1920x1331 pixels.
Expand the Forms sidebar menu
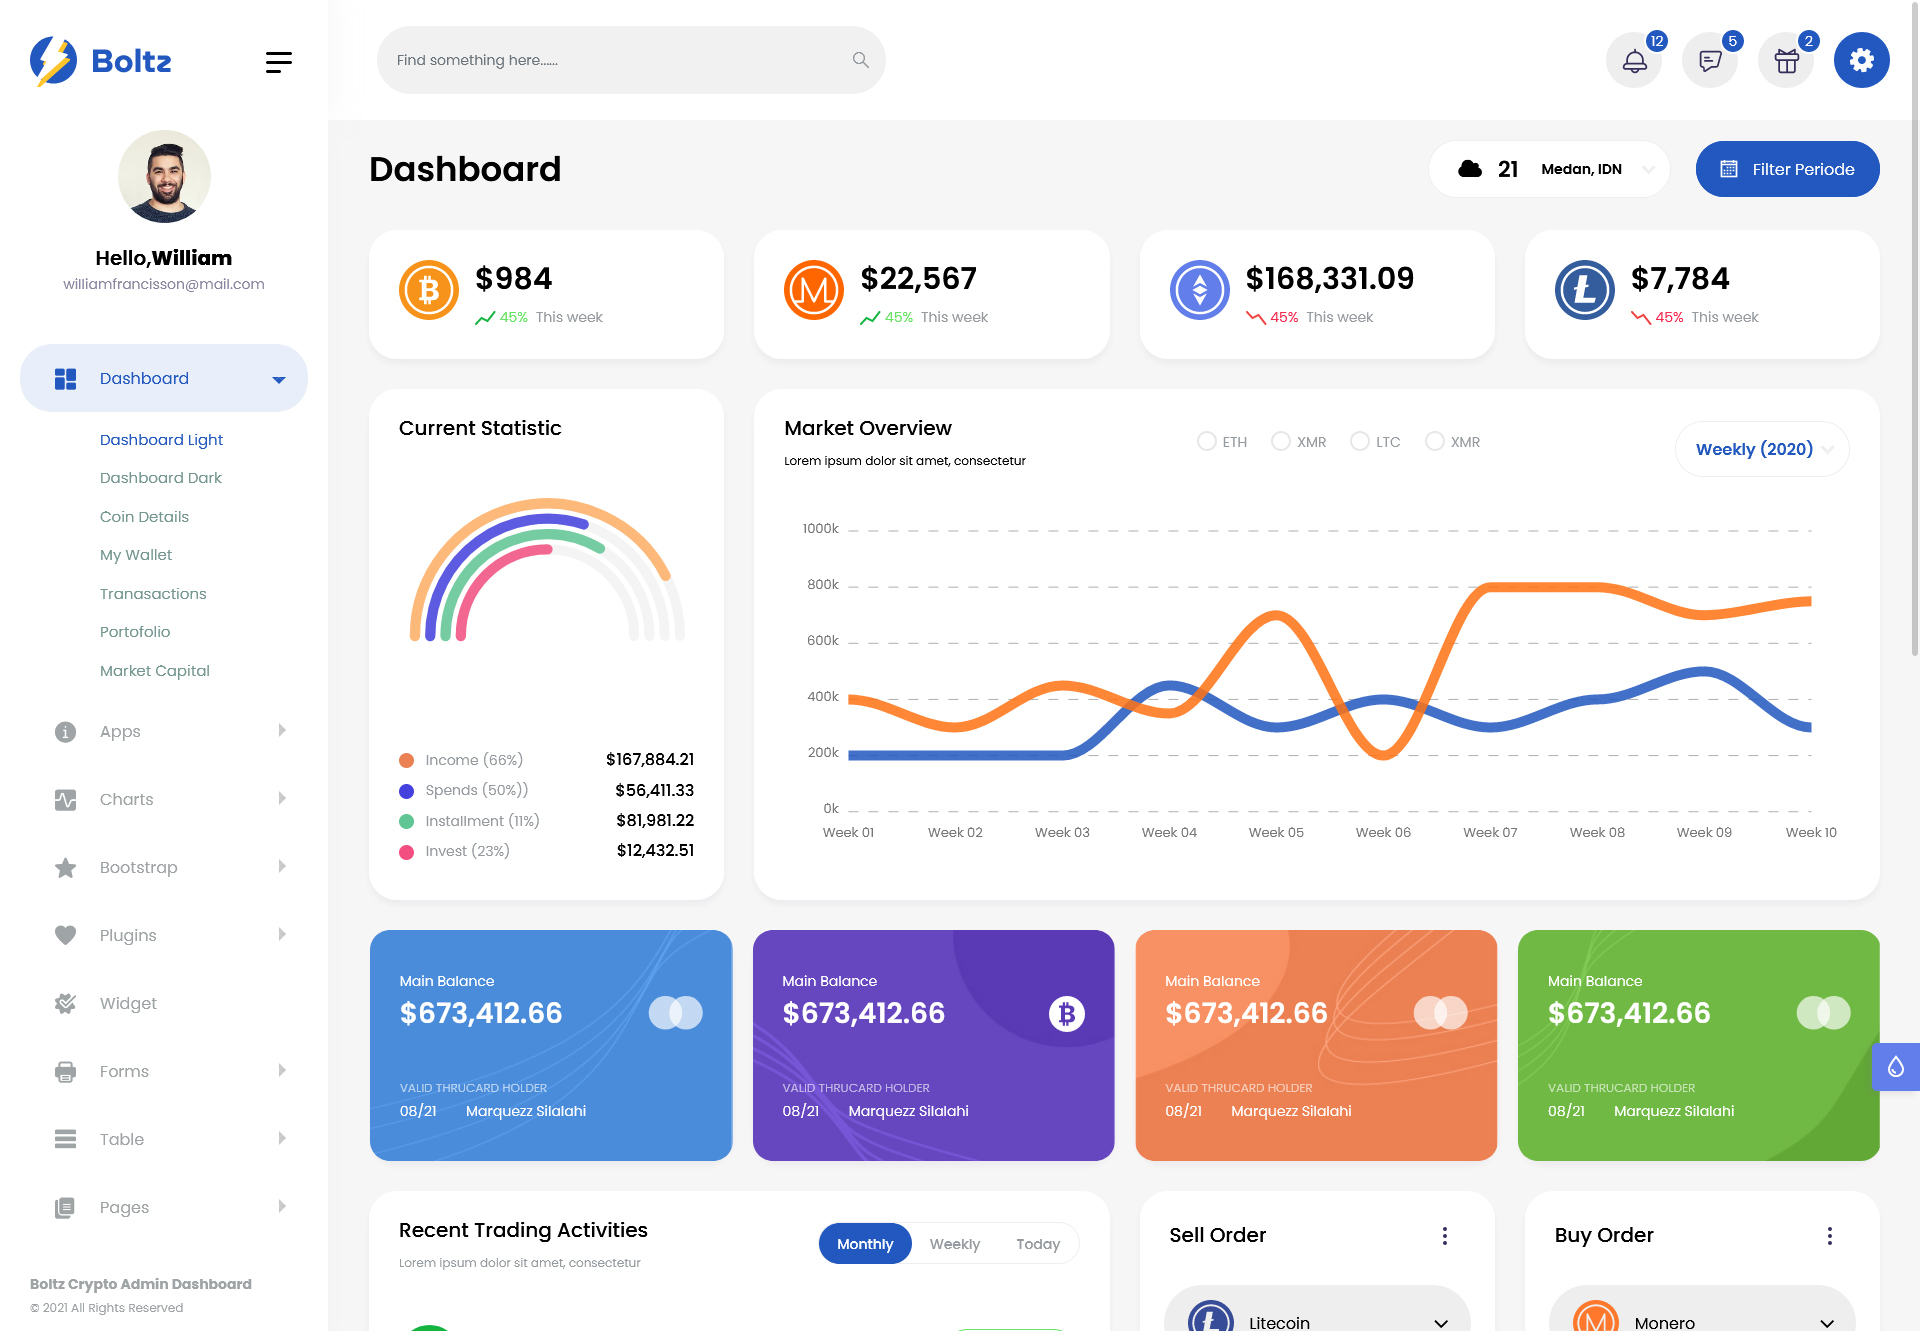coord(164,1071)
